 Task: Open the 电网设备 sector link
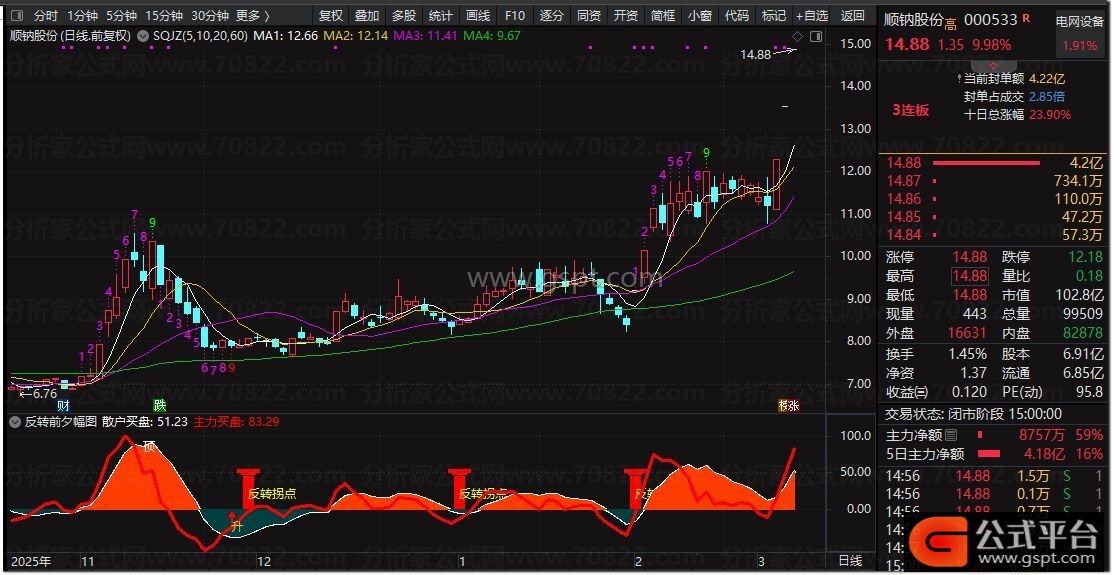1079,21
